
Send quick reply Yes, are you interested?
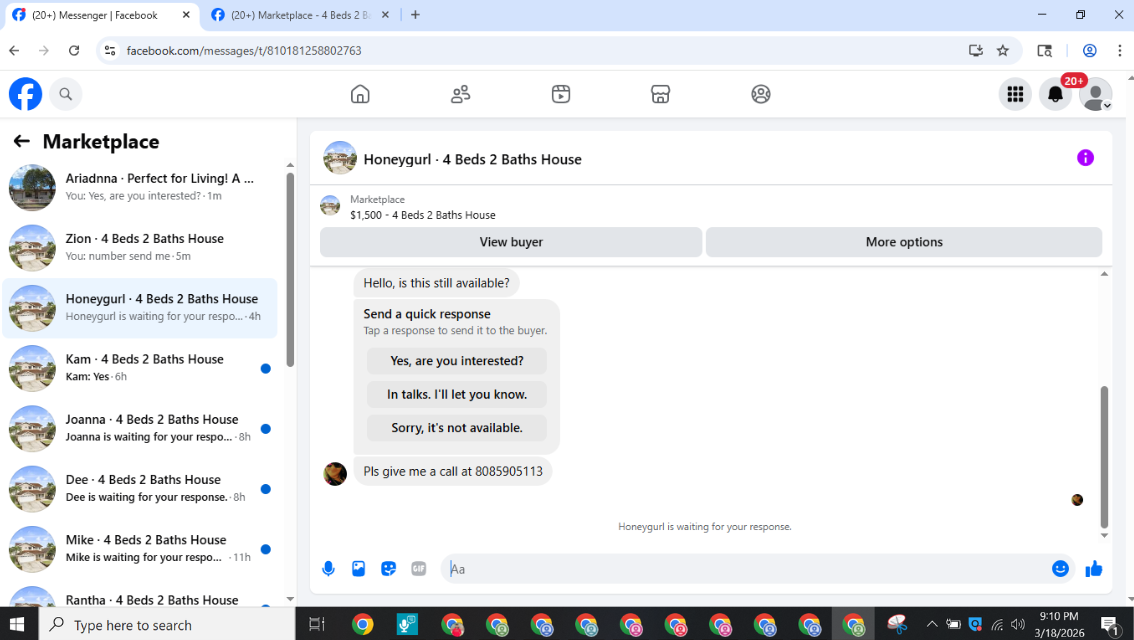pos(457,361)
